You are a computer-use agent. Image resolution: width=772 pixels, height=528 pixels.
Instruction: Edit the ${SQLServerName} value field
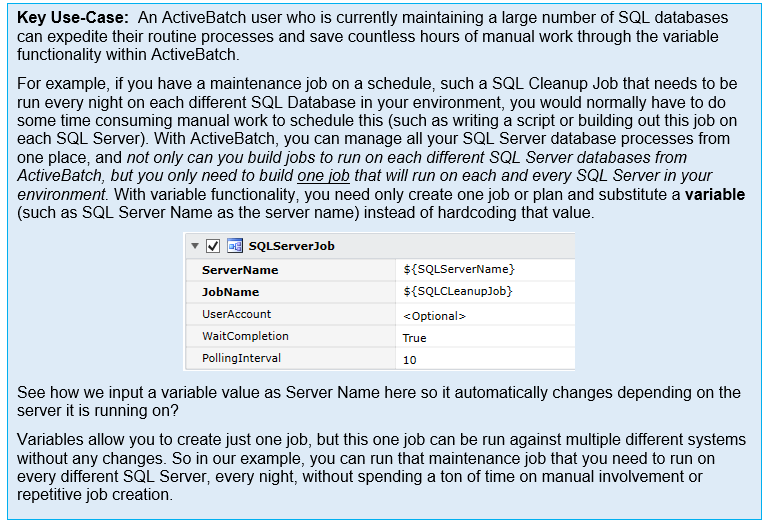(459, 269)
